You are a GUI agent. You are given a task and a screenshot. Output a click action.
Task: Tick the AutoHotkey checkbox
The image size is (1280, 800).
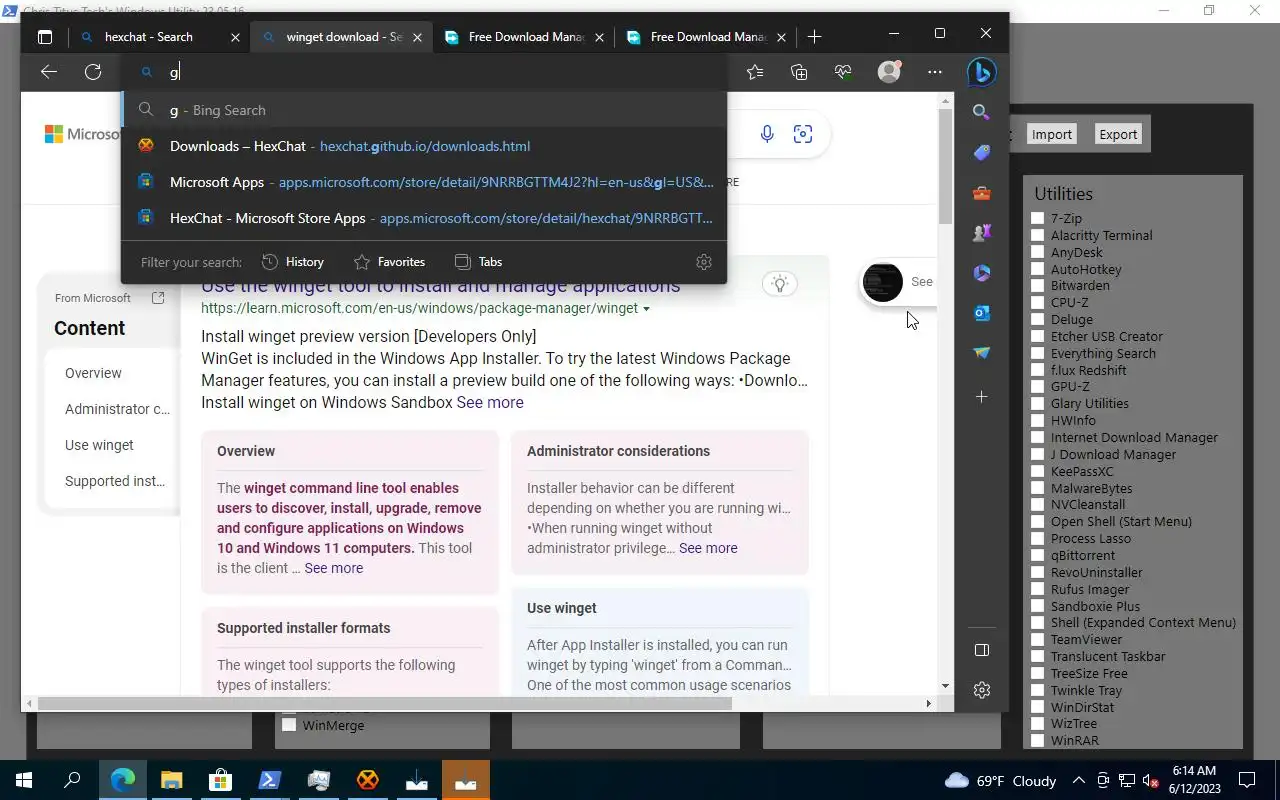point(1038,269)
